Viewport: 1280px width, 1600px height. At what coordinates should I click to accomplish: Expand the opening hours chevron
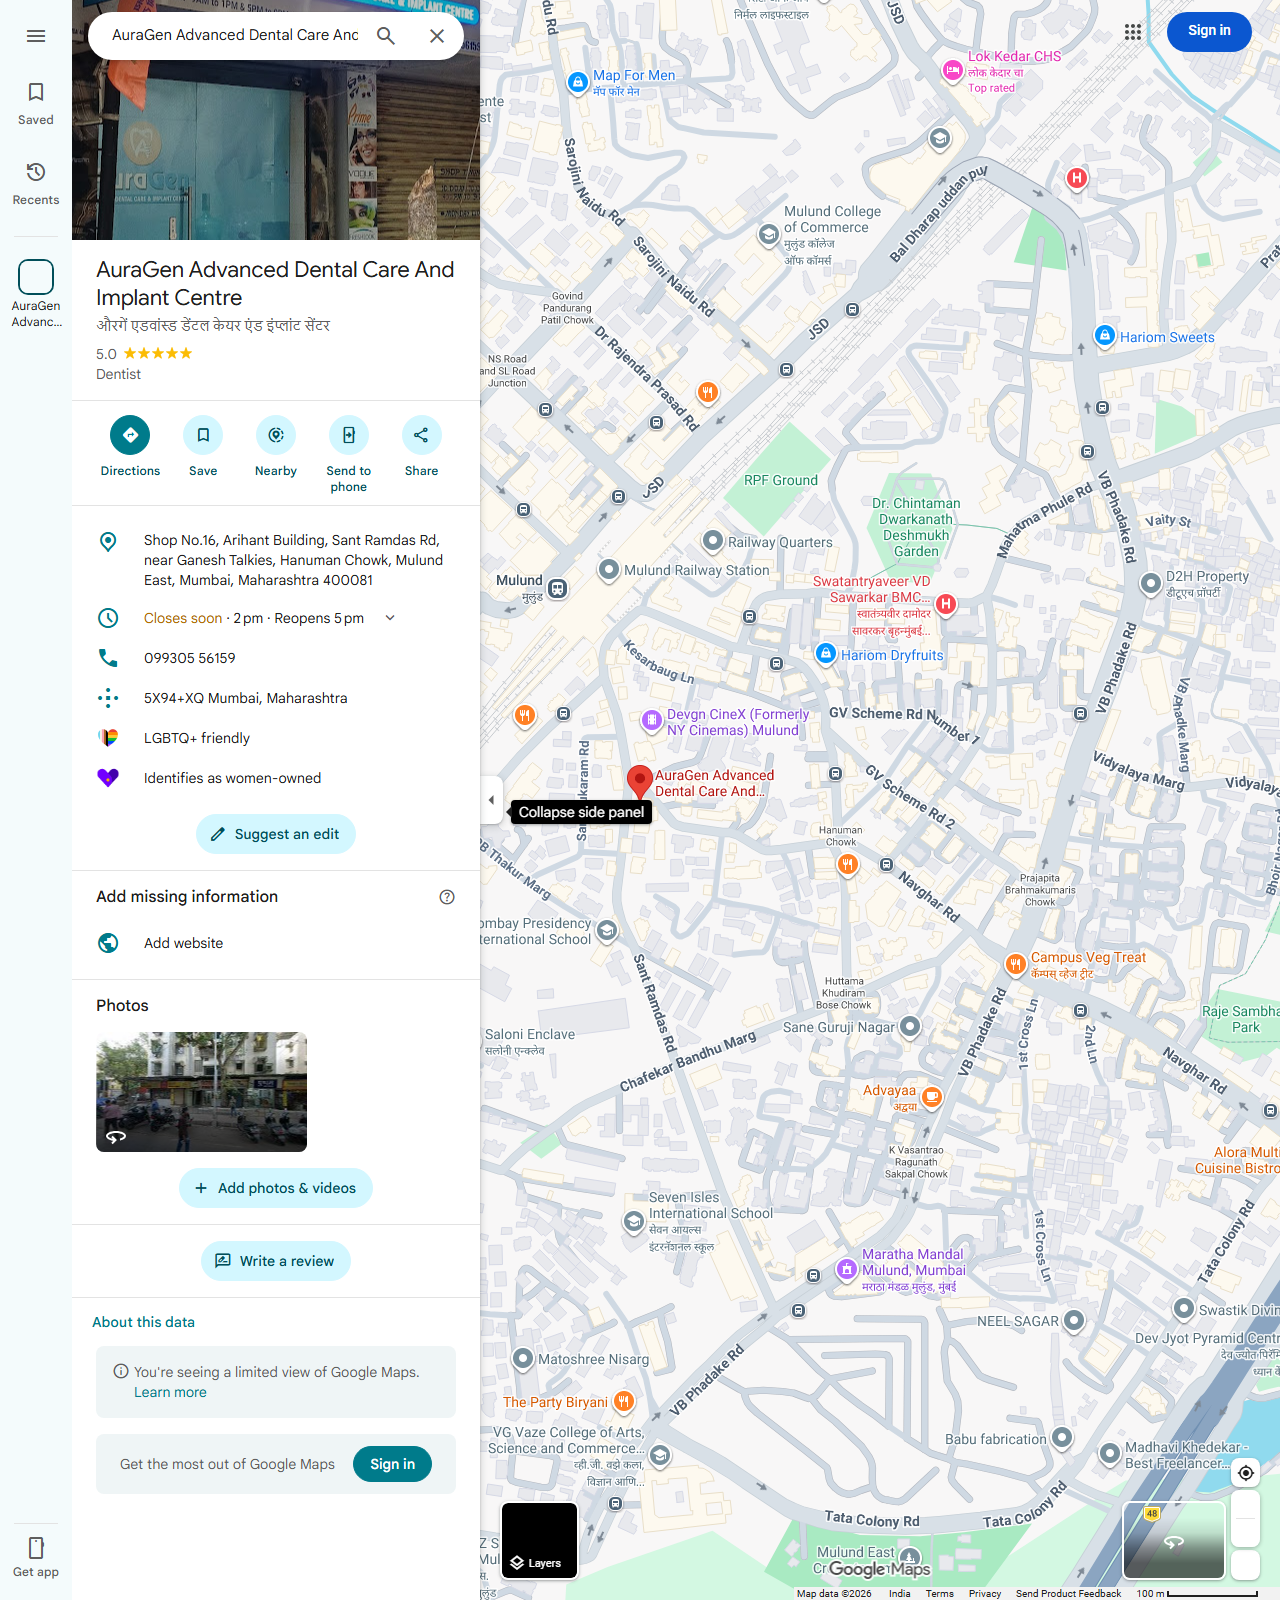click(390, 618)
